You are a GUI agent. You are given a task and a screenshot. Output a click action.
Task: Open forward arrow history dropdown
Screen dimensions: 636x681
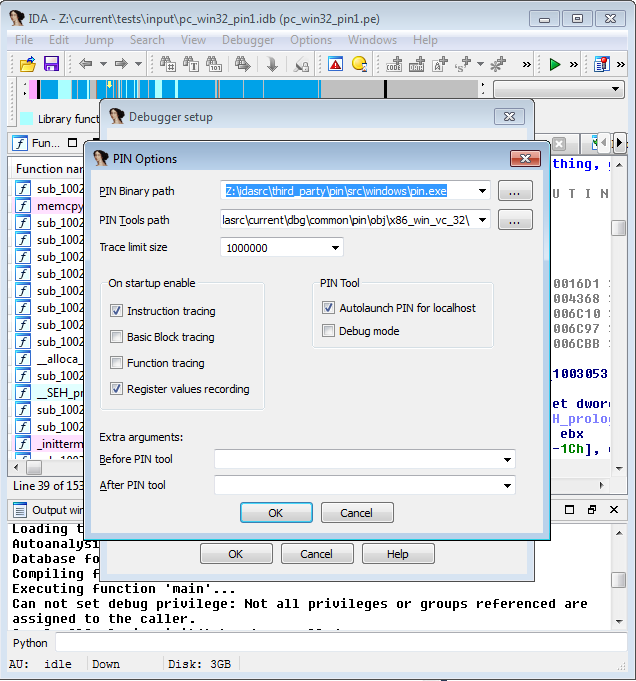[138, 64]
